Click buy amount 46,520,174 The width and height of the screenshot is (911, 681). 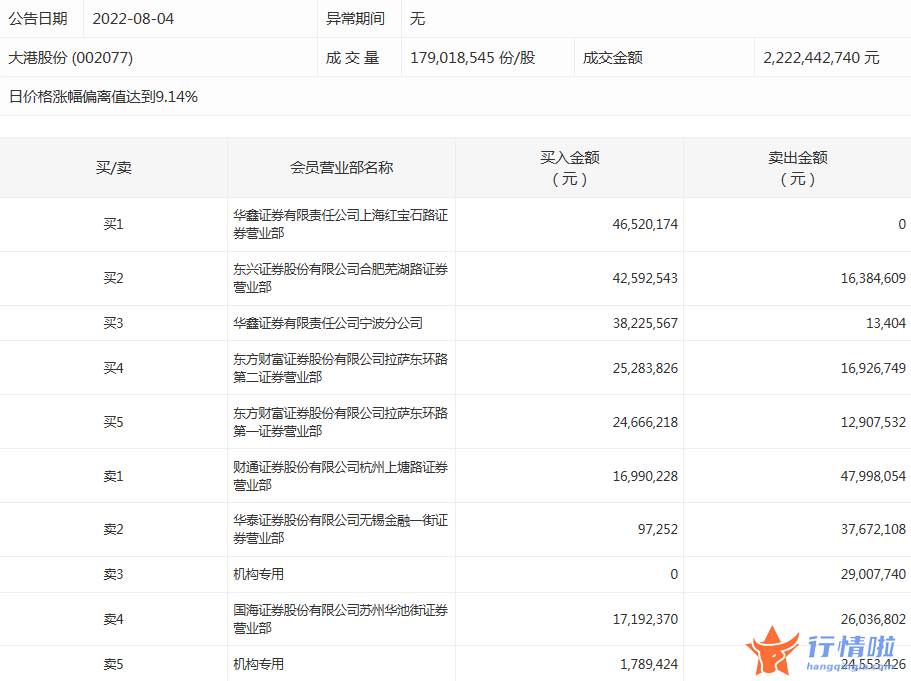pos(645,224)
